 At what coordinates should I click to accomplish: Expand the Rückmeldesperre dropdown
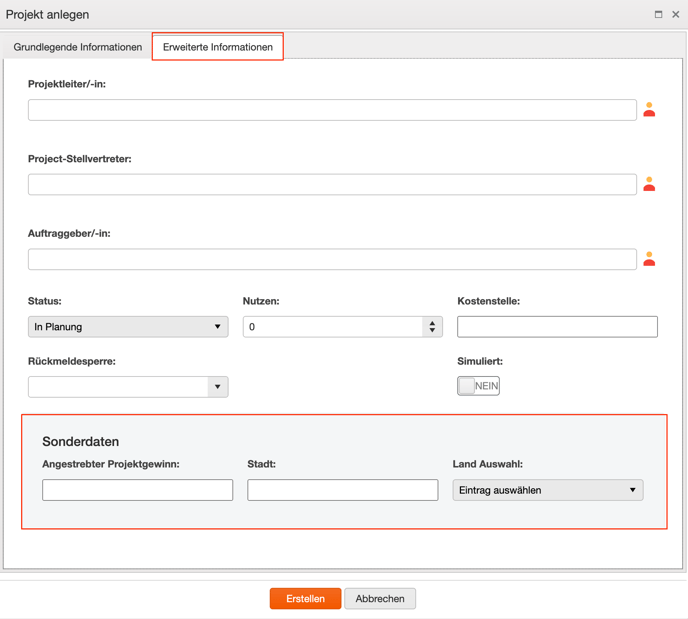pos(218,387)
